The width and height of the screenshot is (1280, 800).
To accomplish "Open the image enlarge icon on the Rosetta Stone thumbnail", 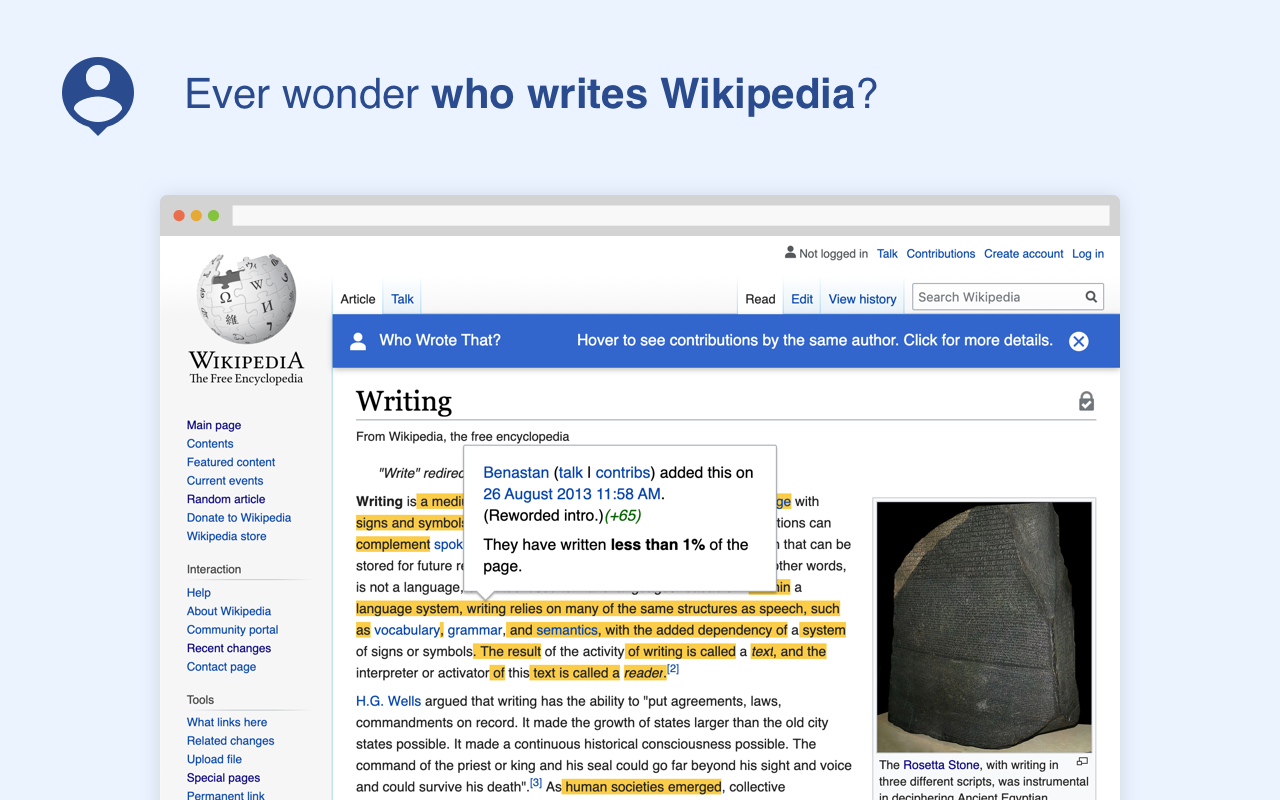I will (x=1082, y=760).
